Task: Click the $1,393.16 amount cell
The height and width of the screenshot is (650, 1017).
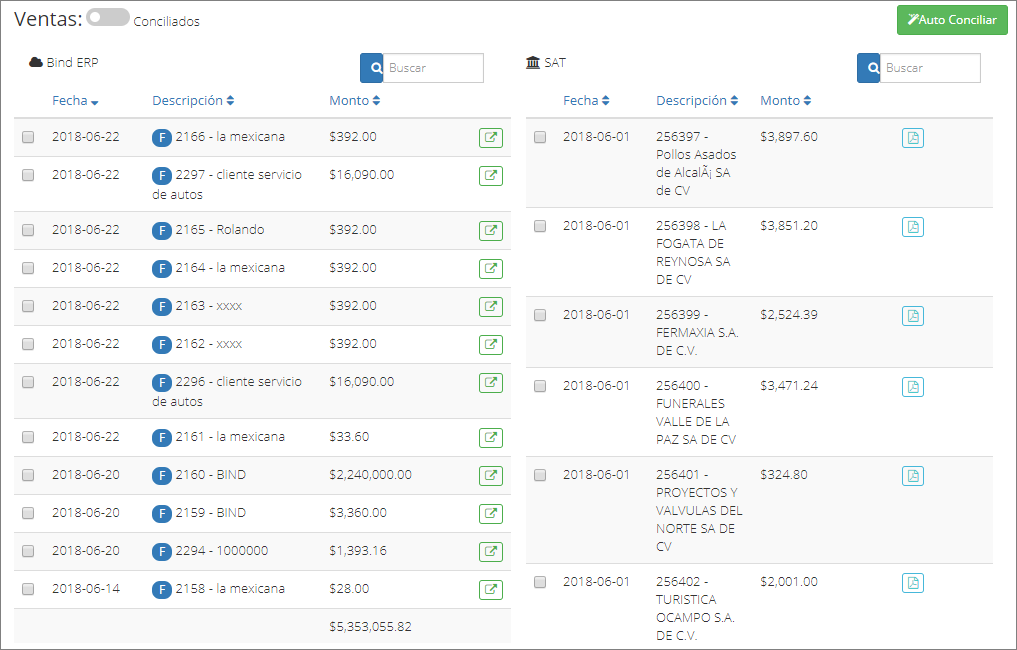Action: (x=358, y=551)
